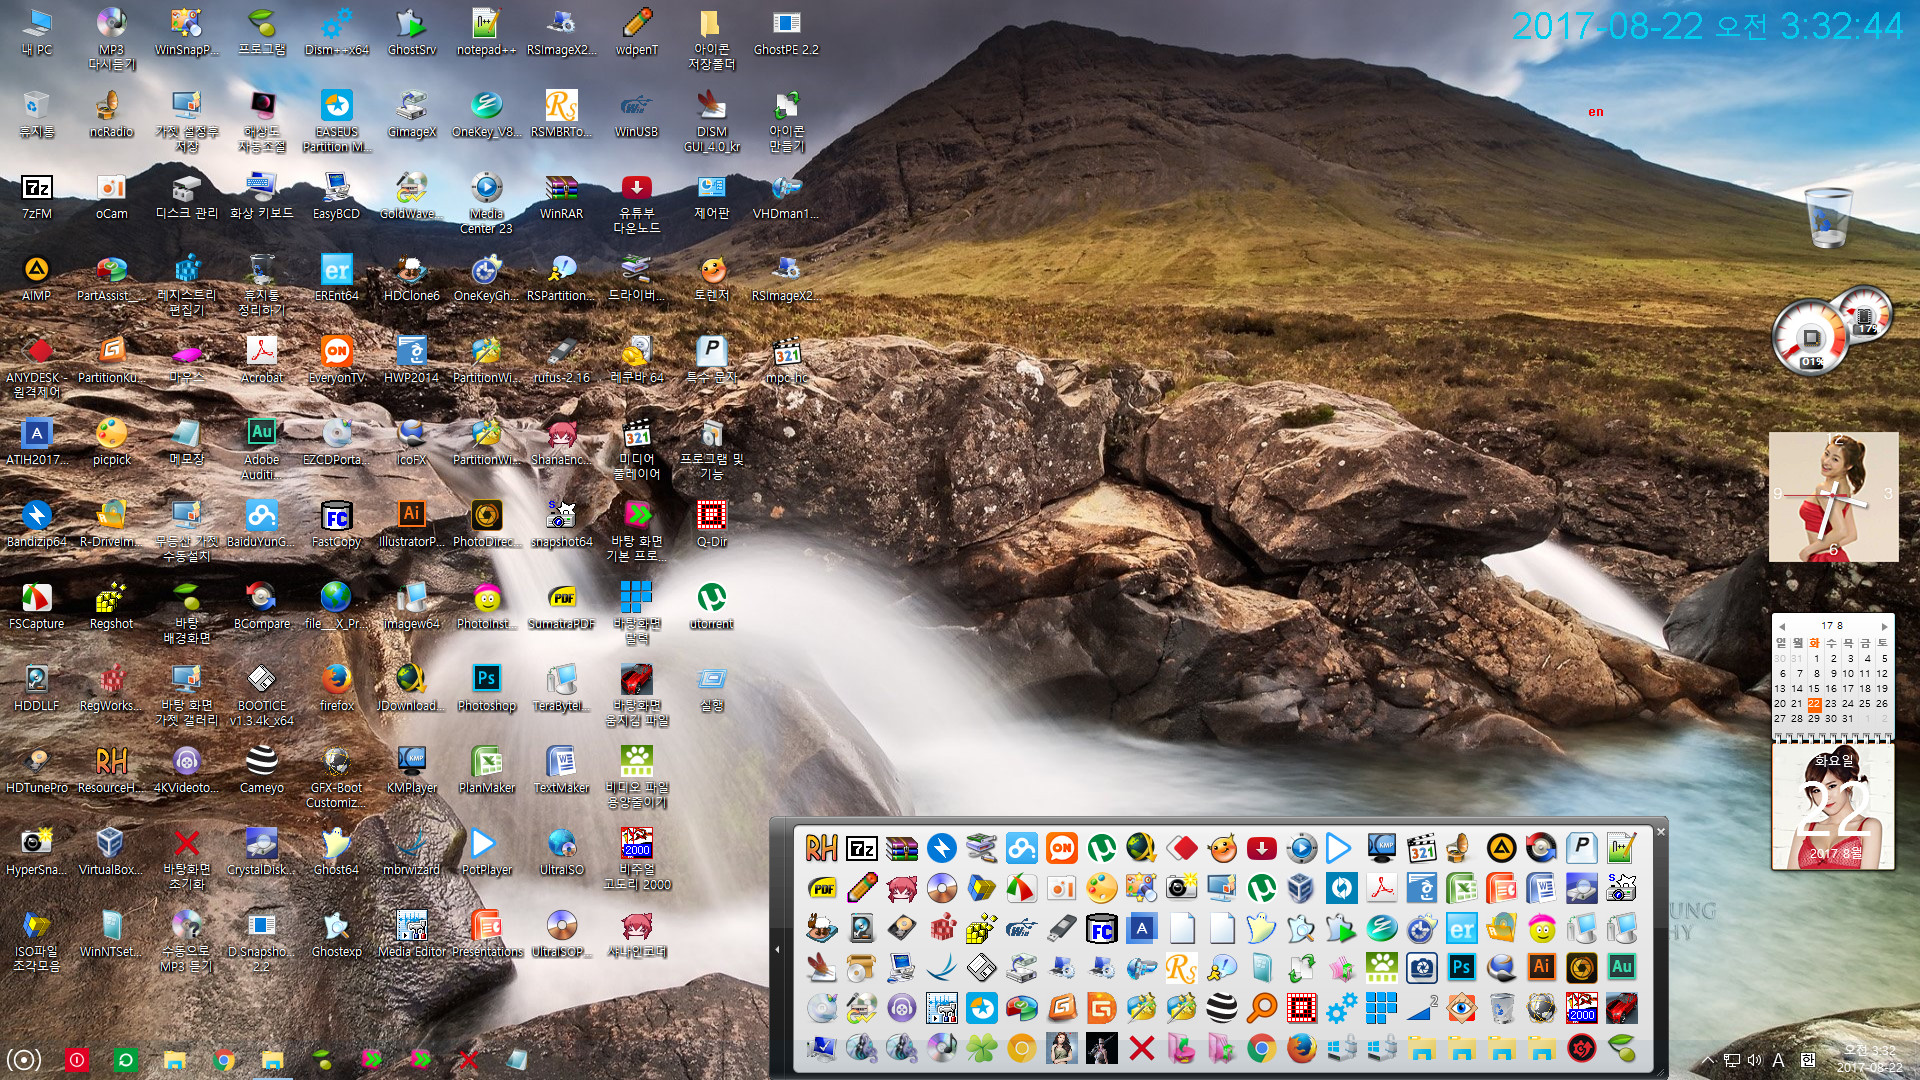Open Adobe Audition desktop shortcut

pyautogui.click(x=262, y=449)
